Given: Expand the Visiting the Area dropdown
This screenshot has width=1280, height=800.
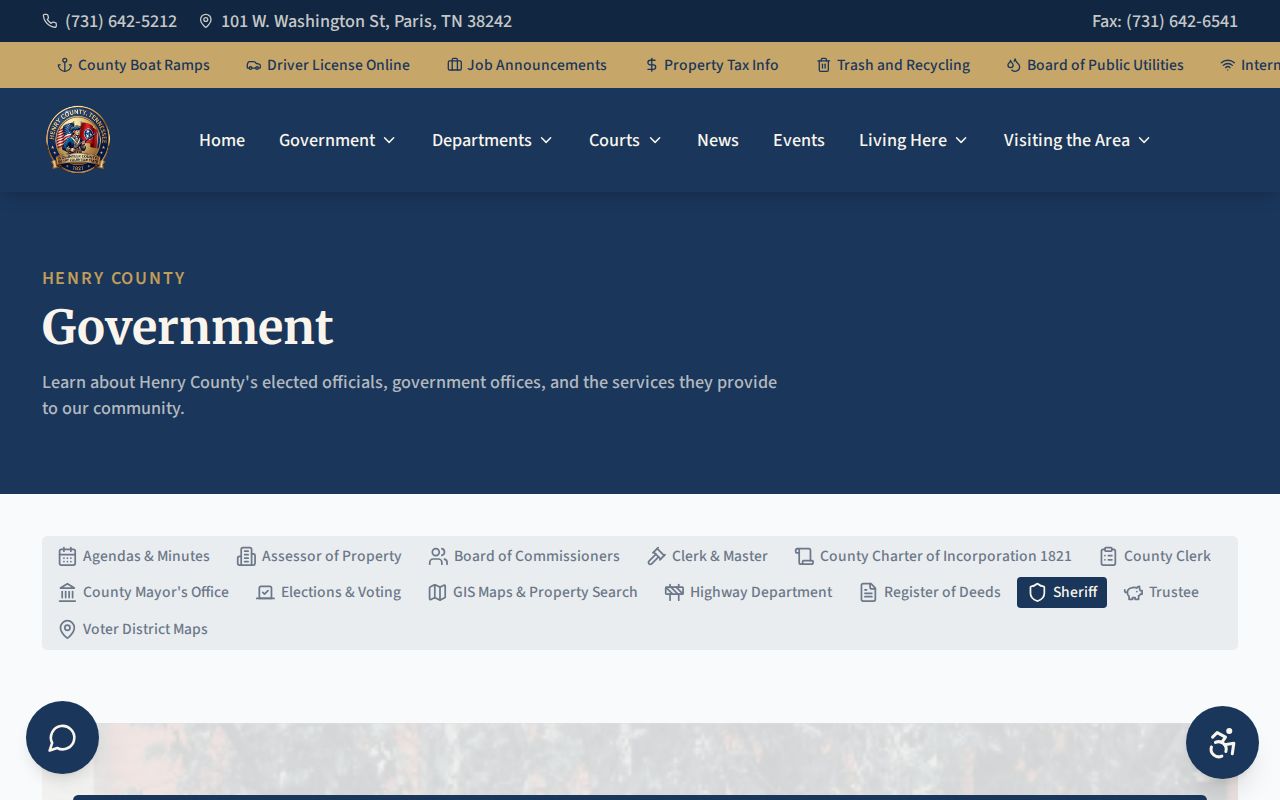Looking at the screenshot, I should [1077, 140].
